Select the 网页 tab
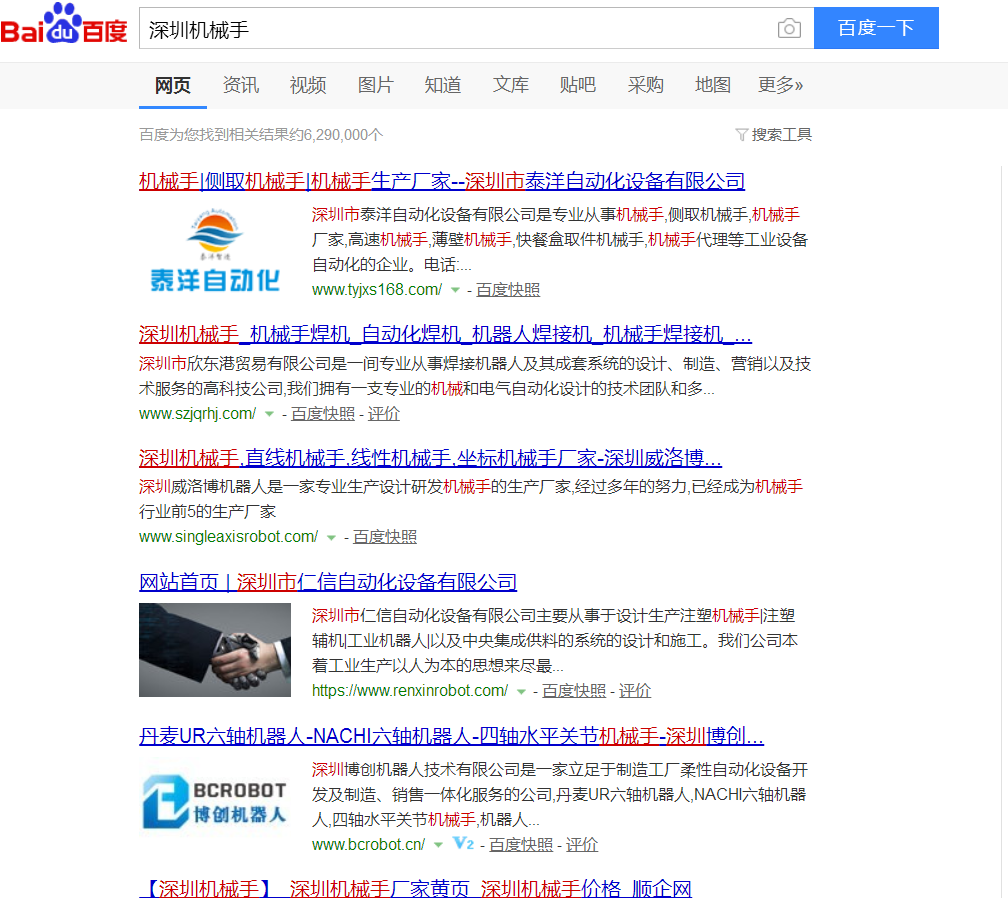The height and width of the screenshot is (898, 1008). coord(173,85)
